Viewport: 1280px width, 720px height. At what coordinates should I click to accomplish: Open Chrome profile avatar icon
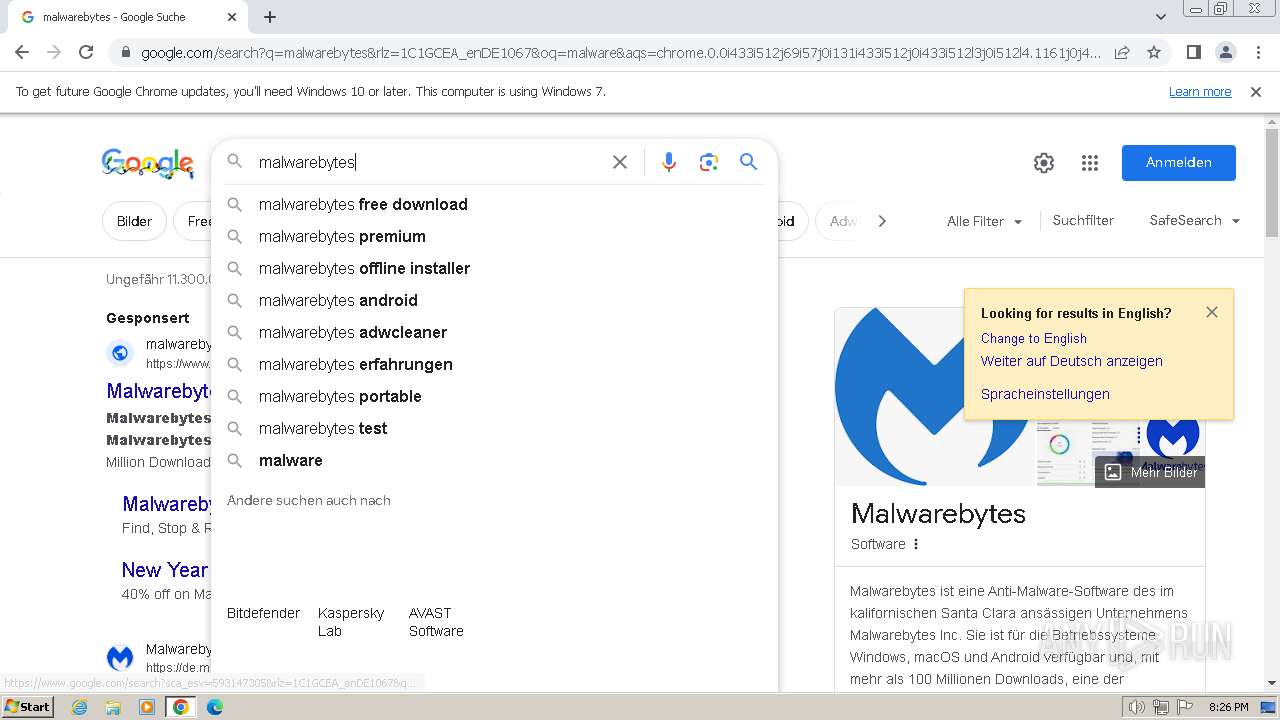[1225, 52]
